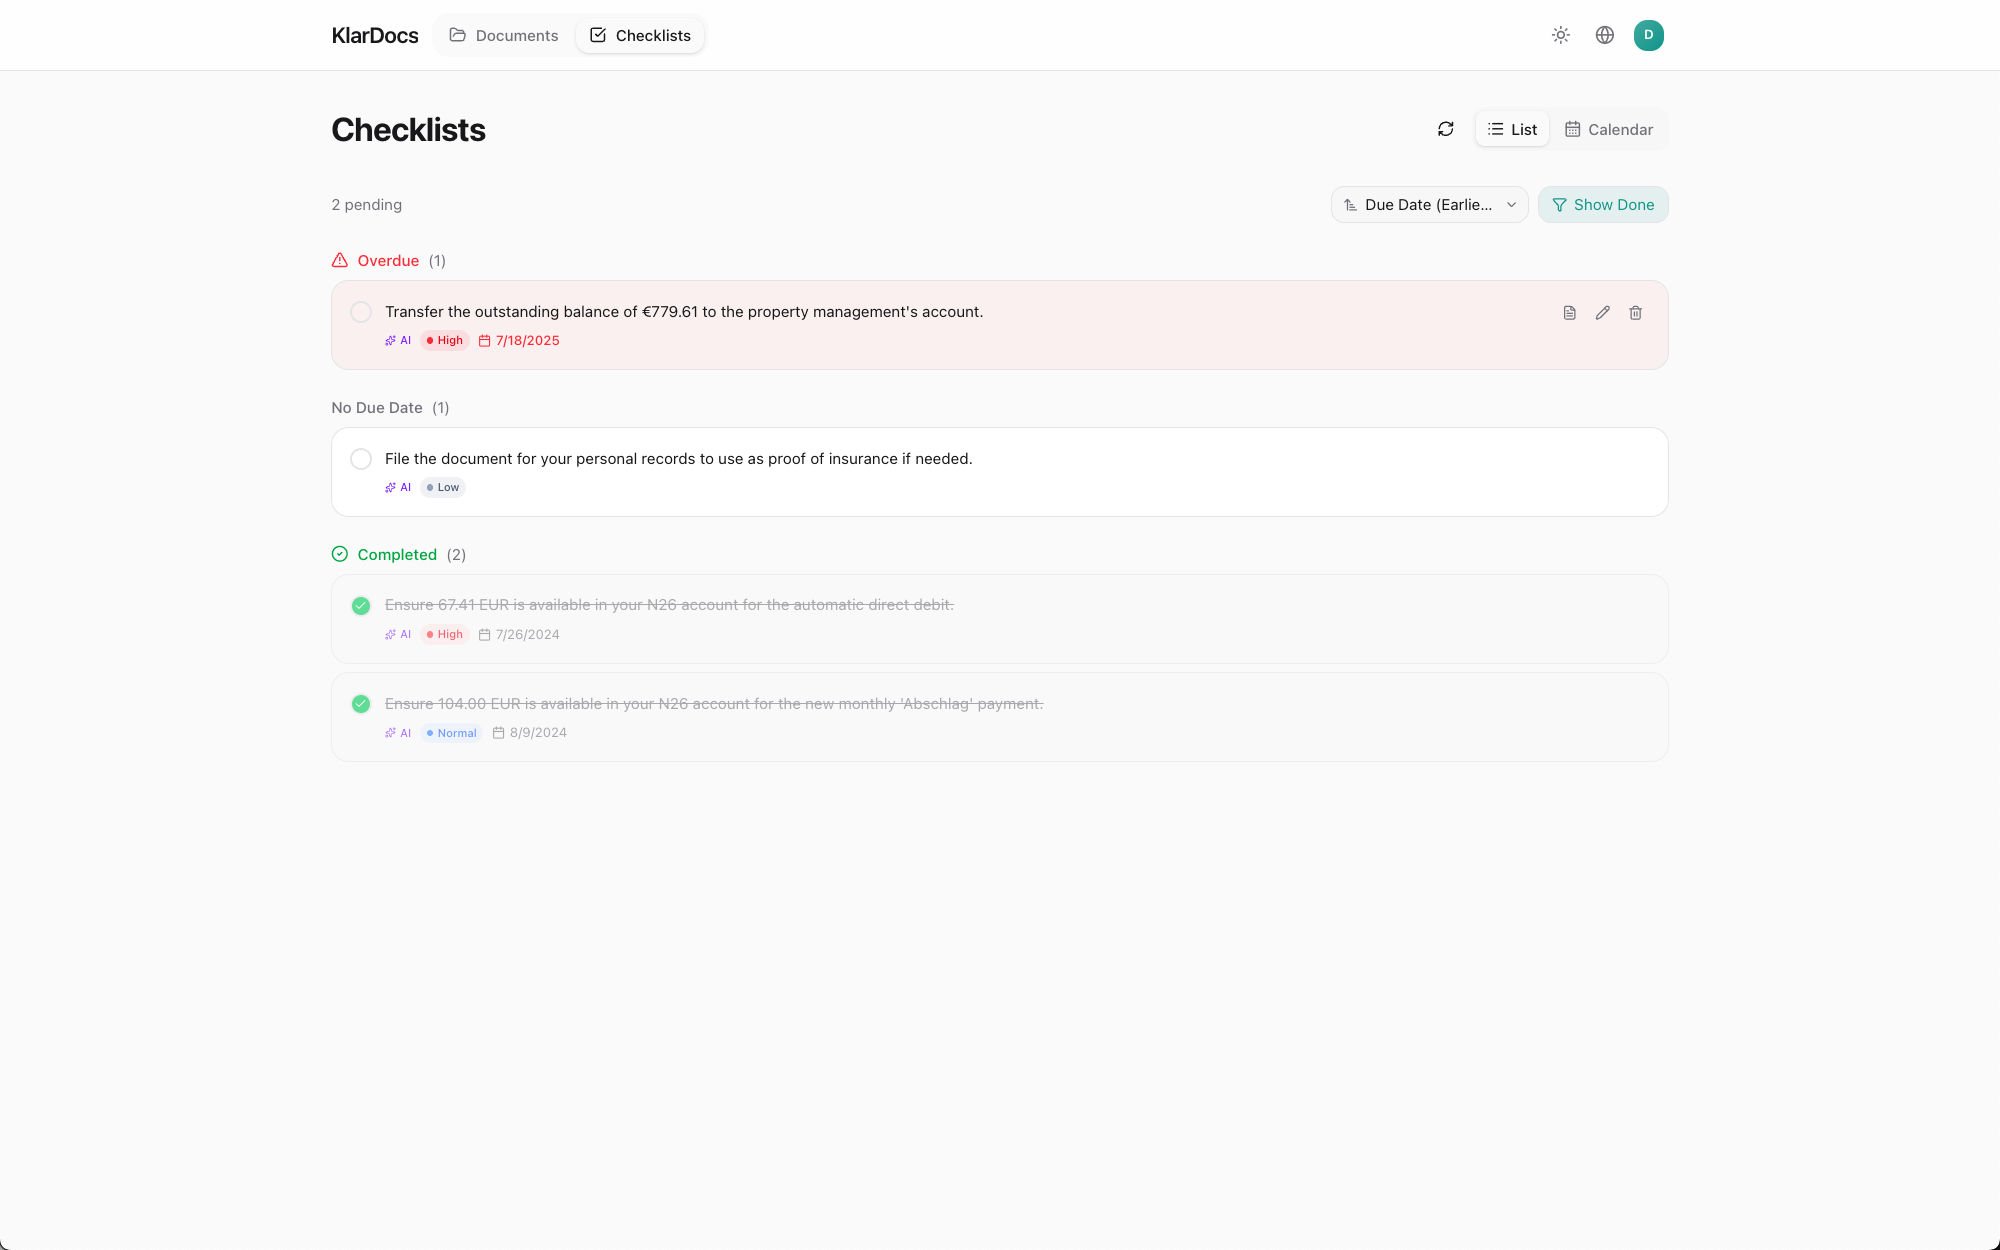Toggle the light/dark theme sun icon
Image resolution: width=2000 pixels, height=1250 pixels.
tap(1560, 35)
